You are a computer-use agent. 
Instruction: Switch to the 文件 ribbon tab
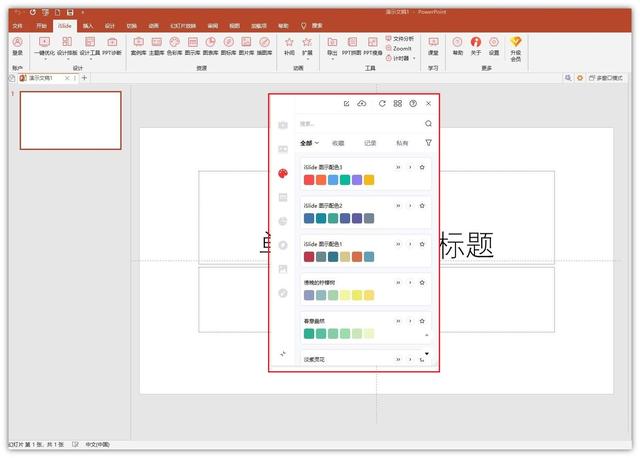pos(18,26)
